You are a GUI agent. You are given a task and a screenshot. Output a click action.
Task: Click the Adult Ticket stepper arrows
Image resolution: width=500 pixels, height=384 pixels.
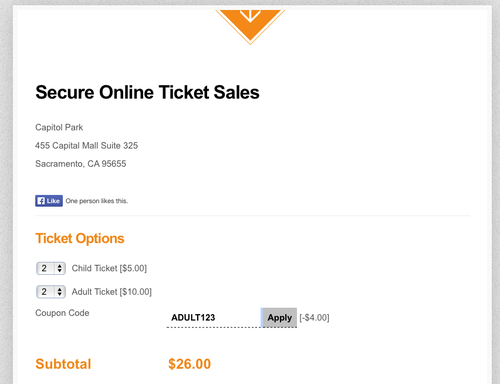point(60,292)
